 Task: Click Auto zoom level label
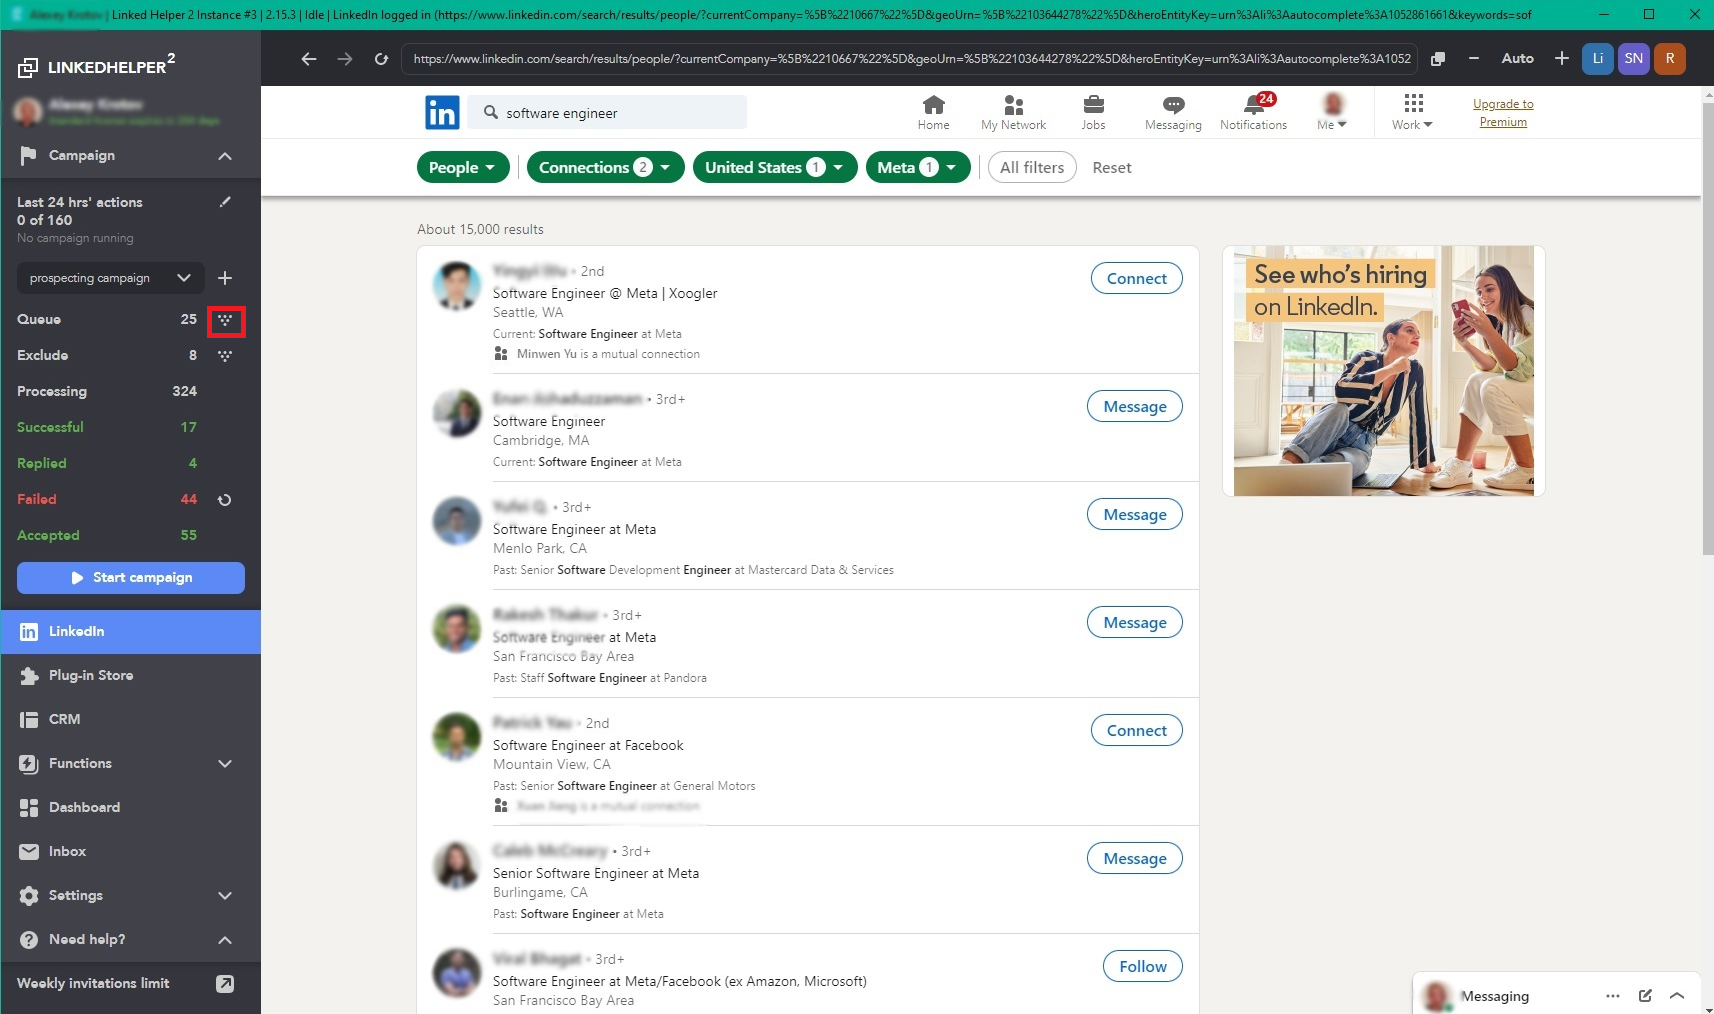click(1517, 59)
